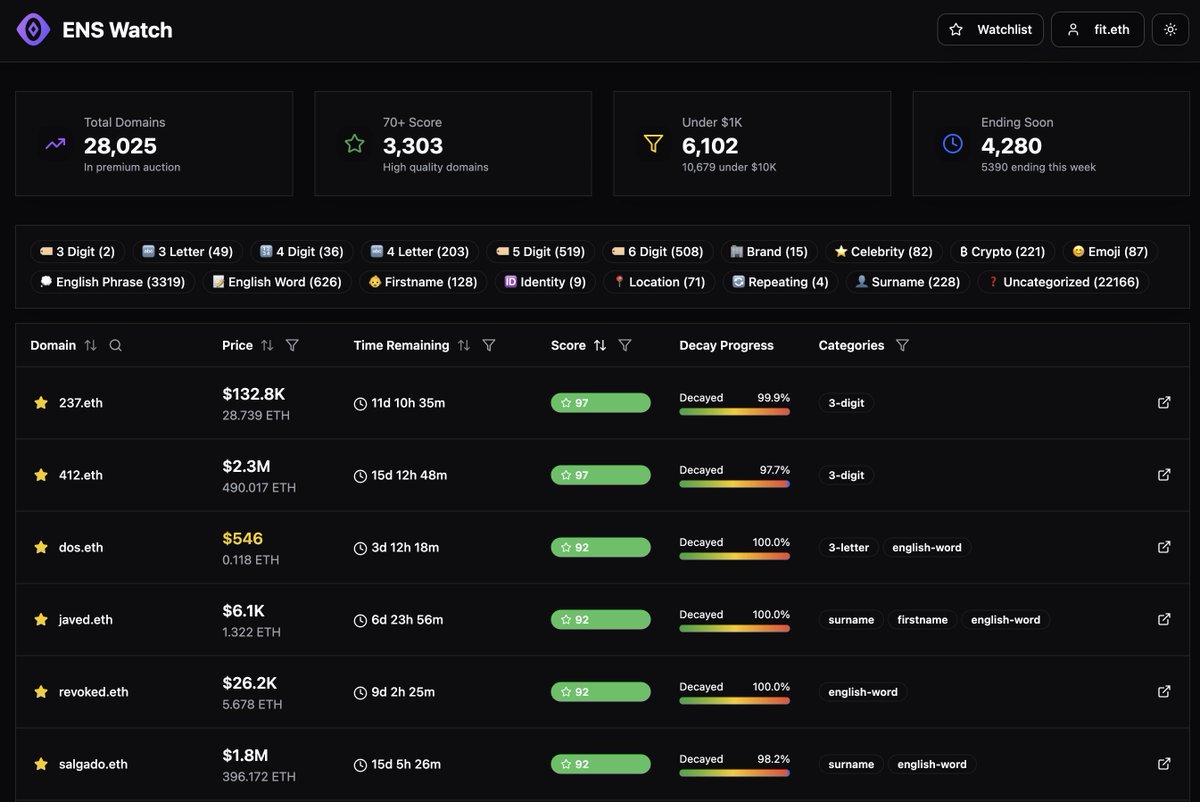Open external link for 237.eth

click(1164, 403)
